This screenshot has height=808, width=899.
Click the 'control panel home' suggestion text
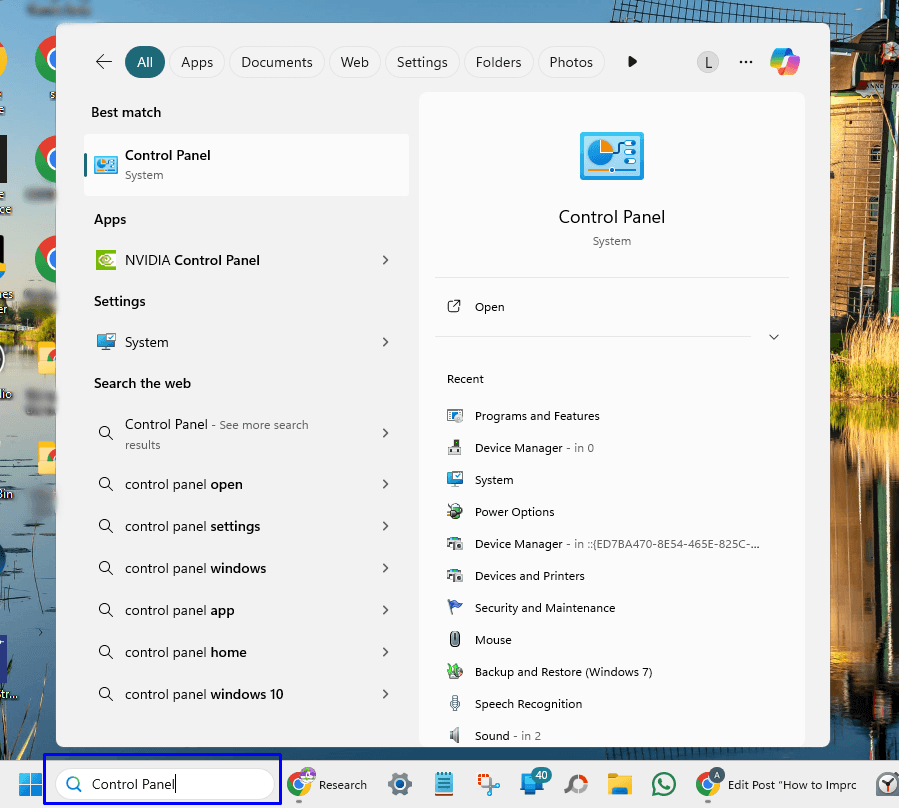click(x=185, y=652)
